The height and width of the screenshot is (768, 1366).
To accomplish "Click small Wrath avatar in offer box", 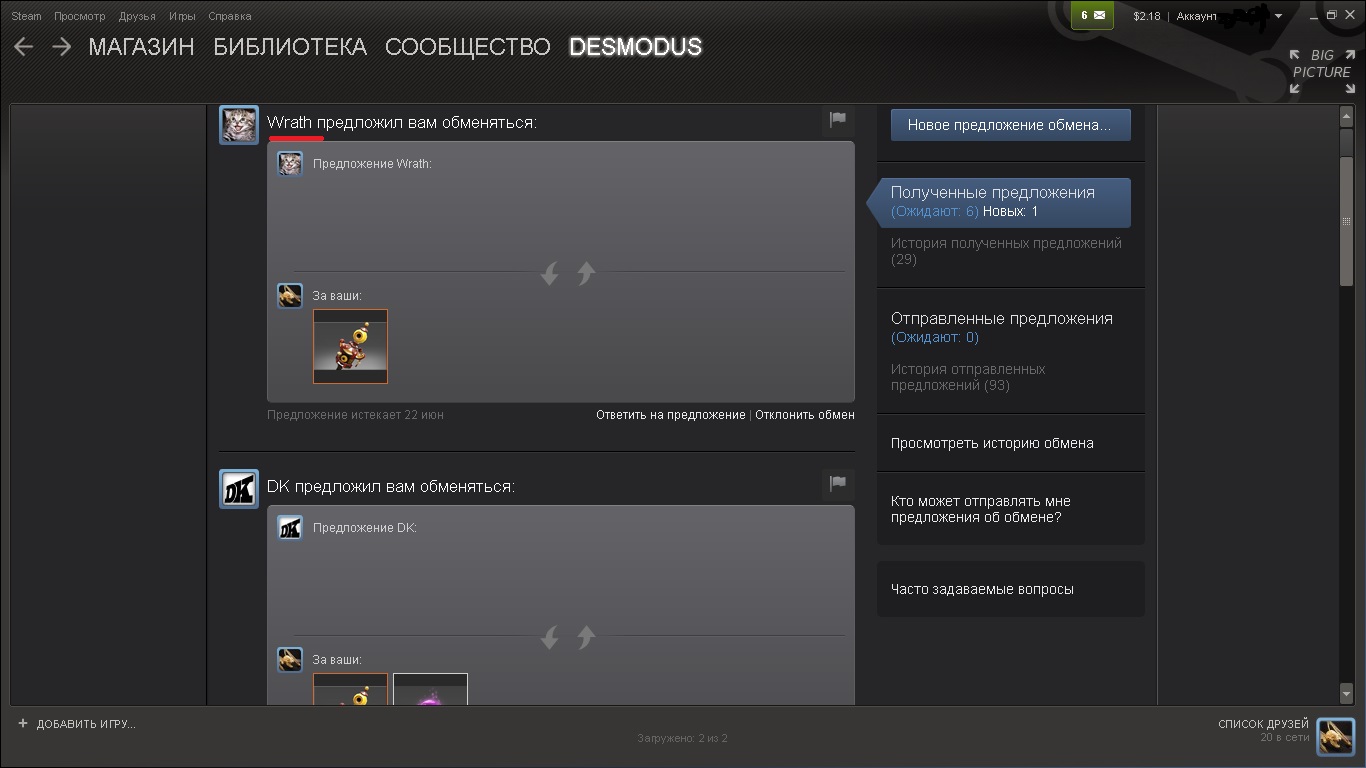I will click(x=290, y=164).
